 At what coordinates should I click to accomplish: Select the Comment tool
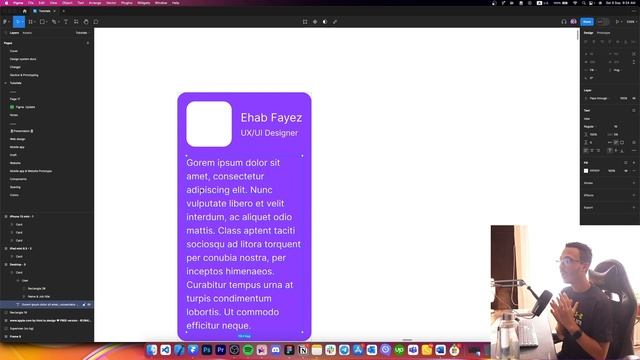96,22
